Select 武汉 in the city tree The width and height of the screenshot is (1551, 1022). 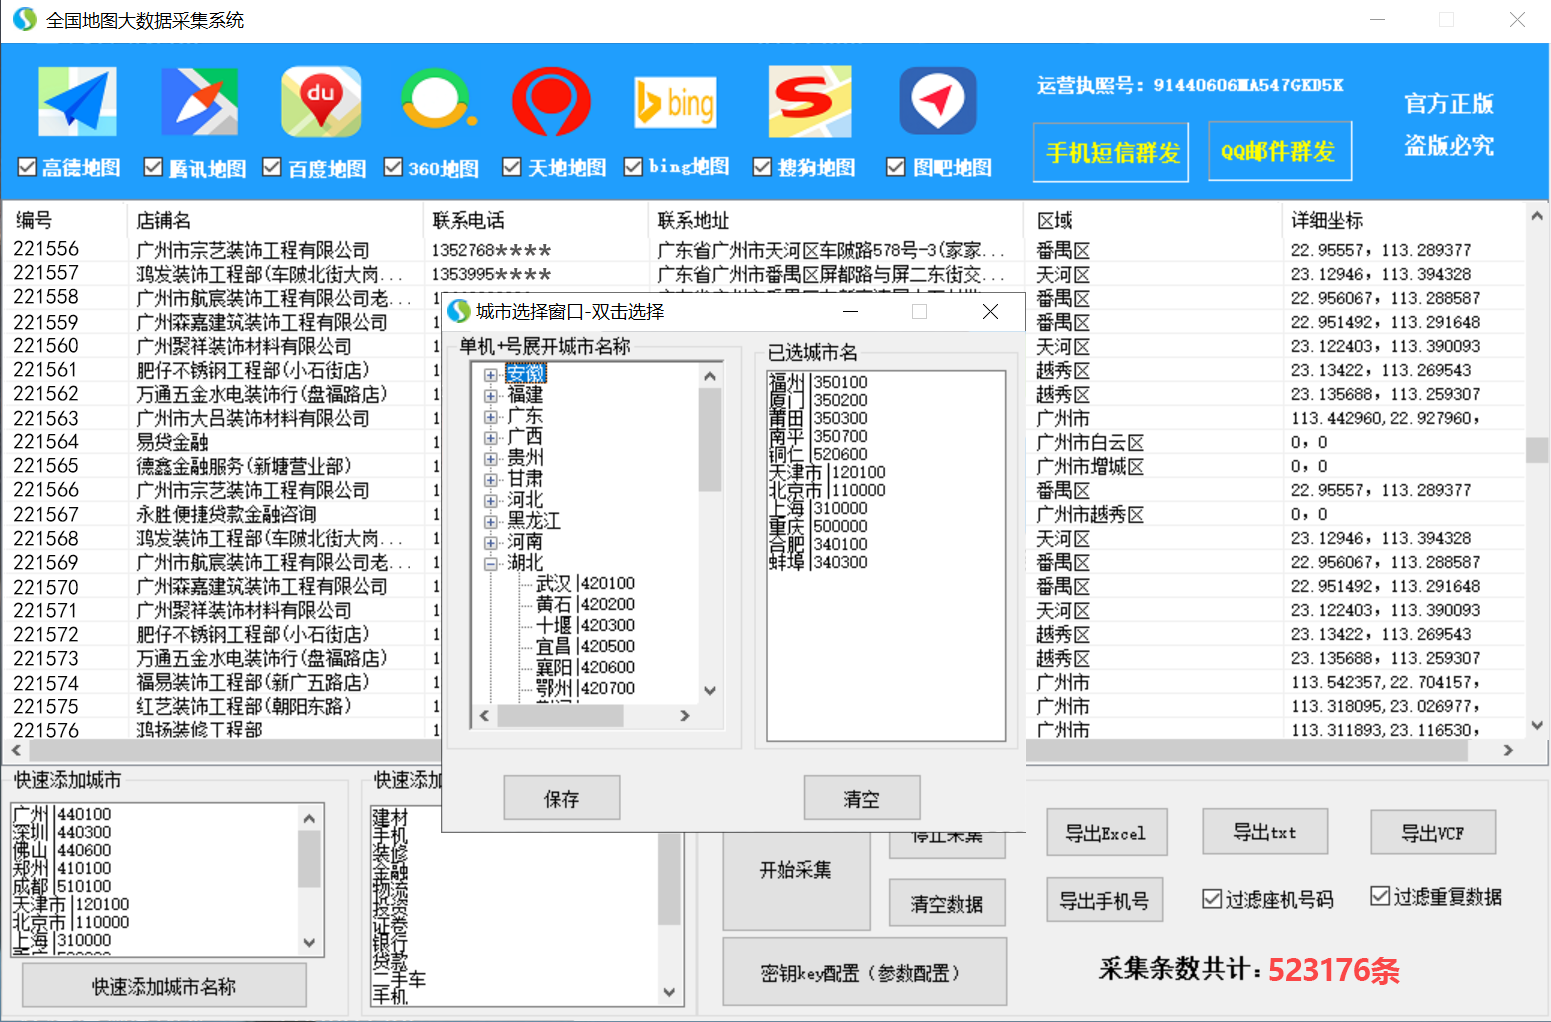553,584
